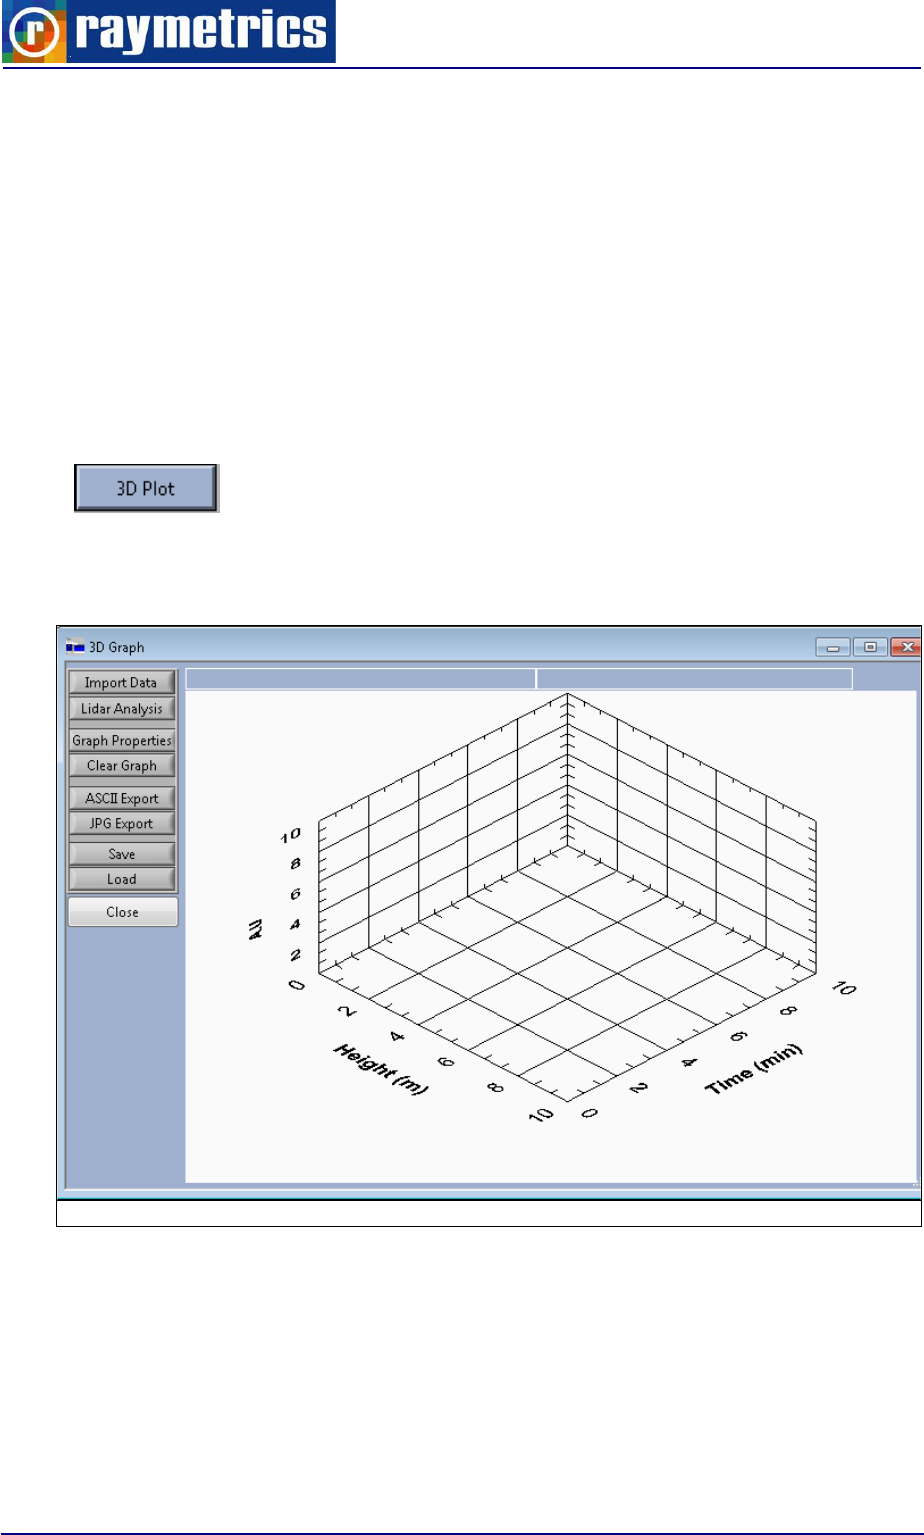Click the right empty header field above plot
Screen dimensions: 924x1535
pos(695,679)
